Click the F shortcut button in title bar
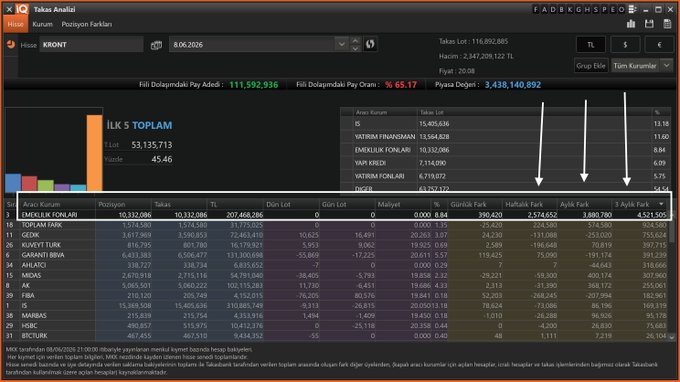Image resolution: width=680 pixels, height=382 pixels. (x=536, y=9)
